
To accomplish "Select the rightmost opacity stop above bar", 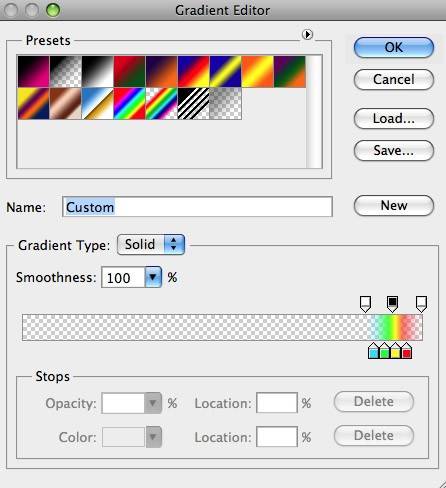I will pyautogui.click(x=421, y=304).
